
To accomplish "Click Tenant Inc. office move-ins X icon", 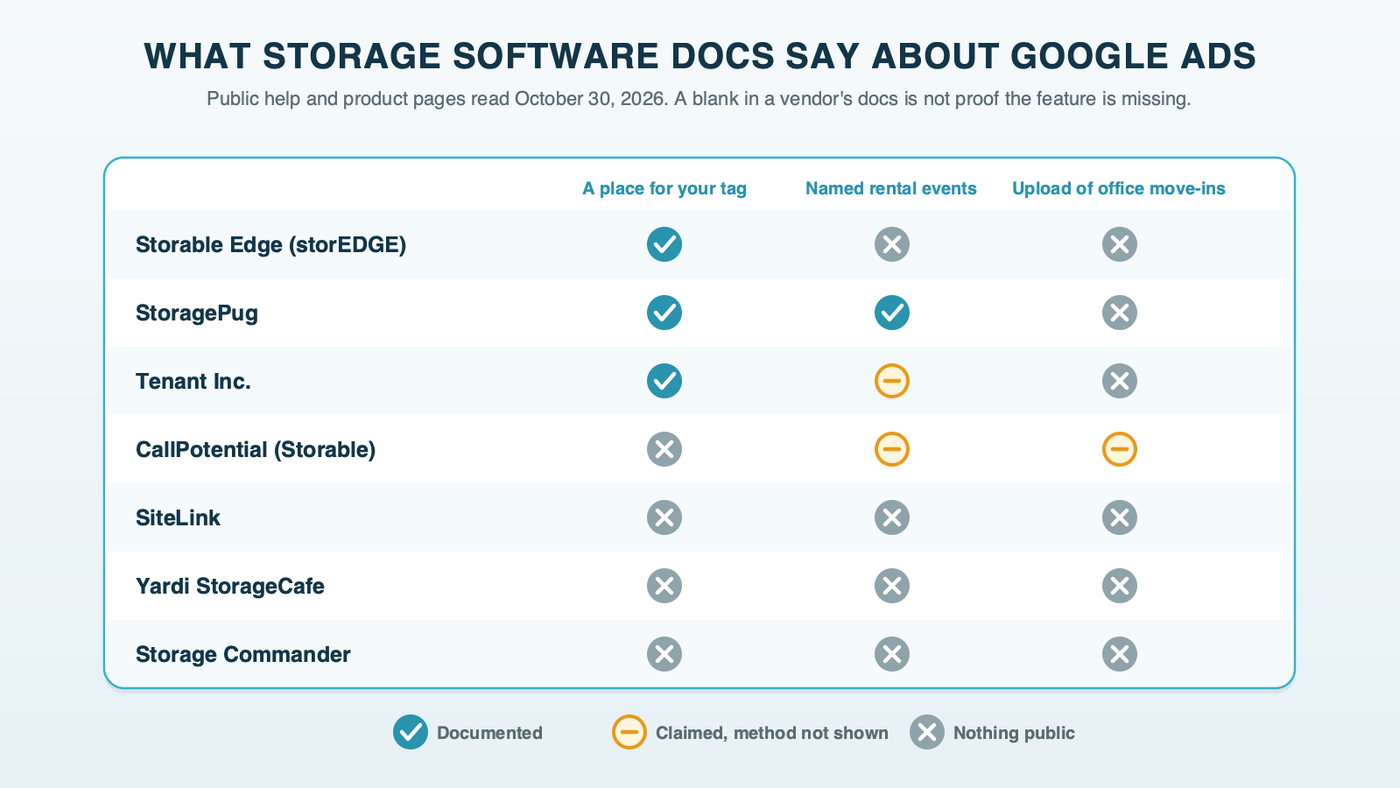I will (1120, 381).
